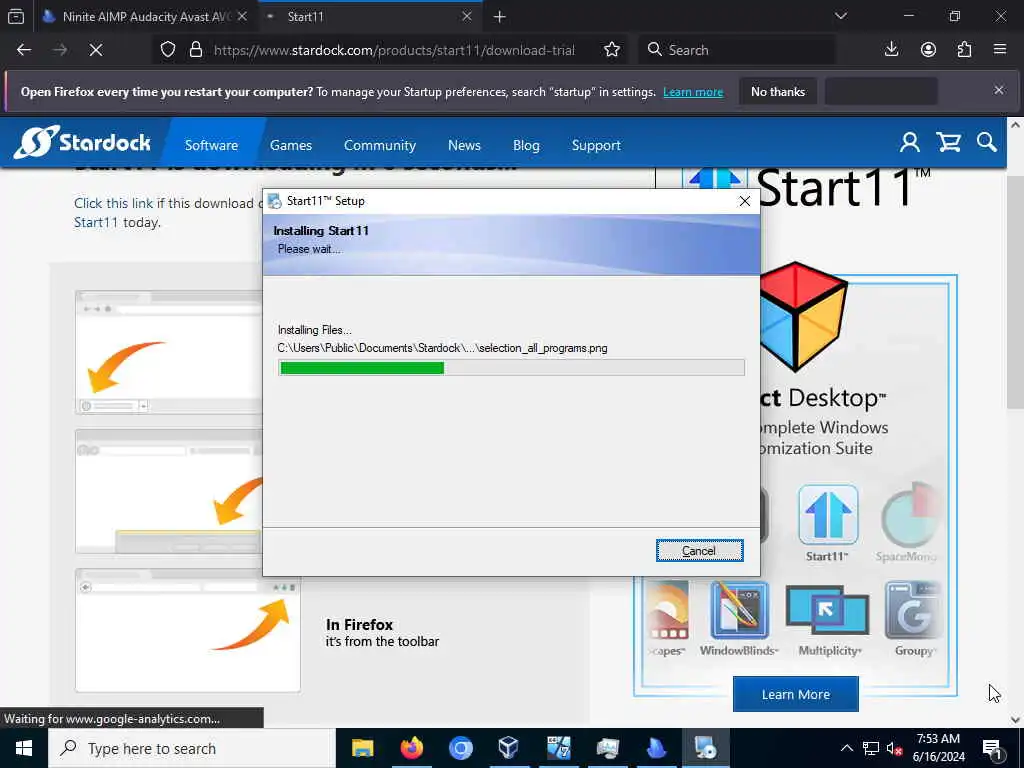Screen dimensions: 1024x768
Task: Open the Windows Start menu
Action: [x=24, y=748]
